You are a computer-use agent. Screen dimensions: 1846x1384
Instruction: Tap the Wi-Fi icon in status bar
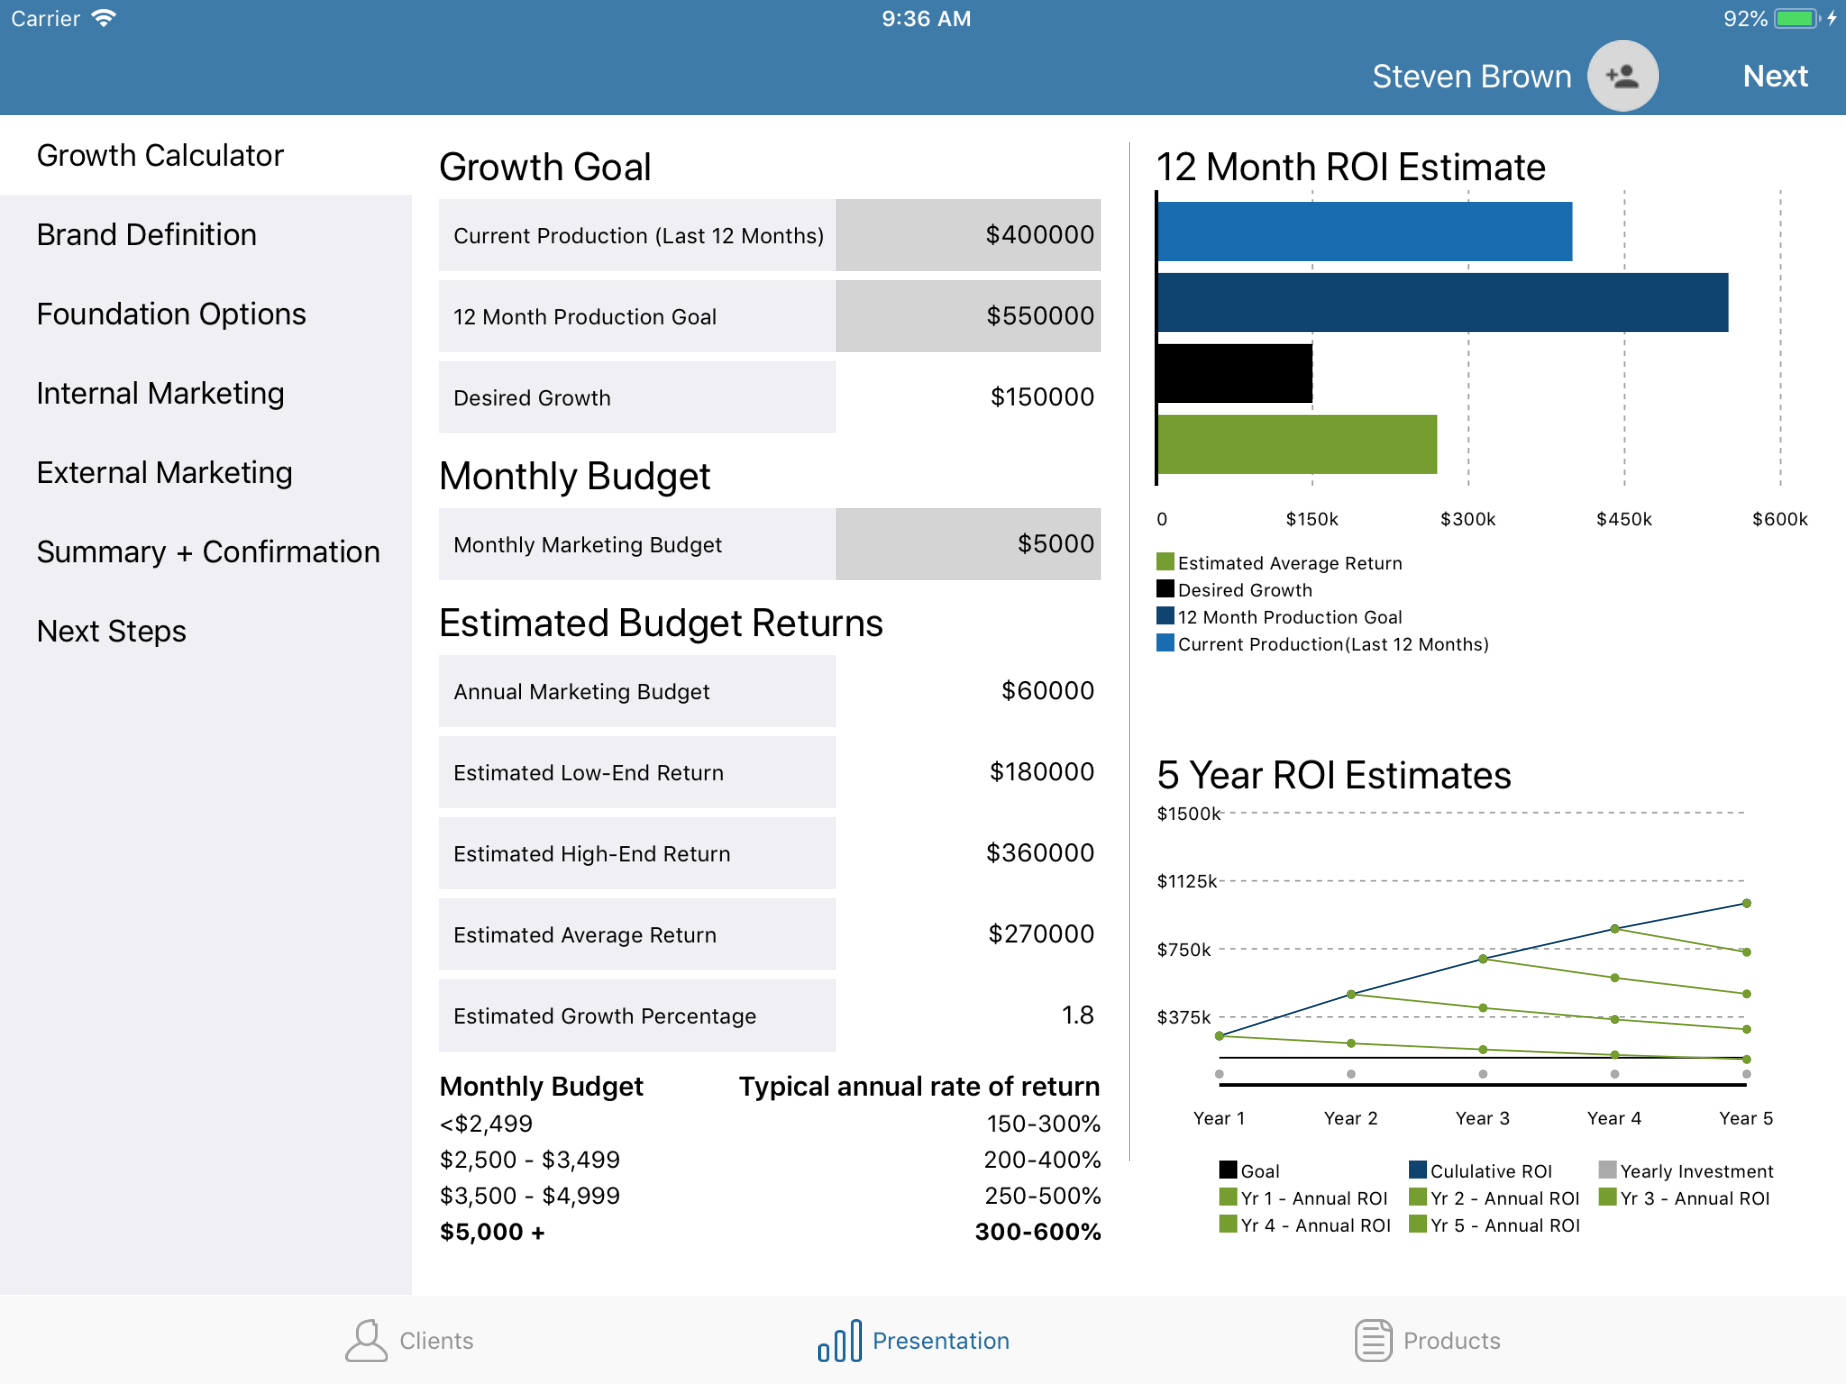tap(103, 19)
